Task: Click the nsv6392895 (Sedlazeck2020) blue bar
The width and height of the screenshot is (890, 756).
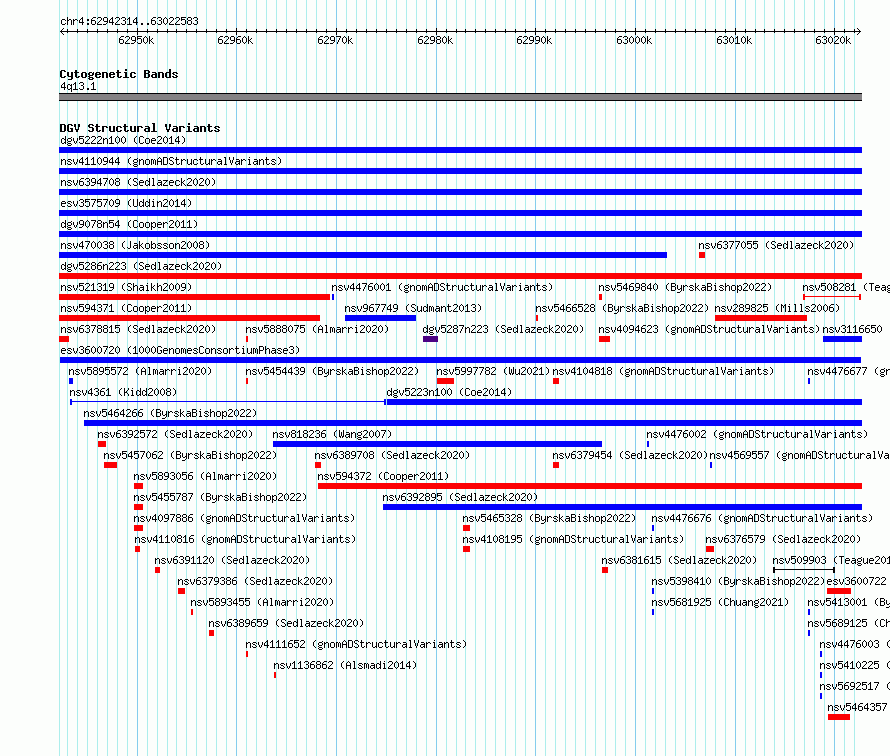Action: tap(622, 507)
